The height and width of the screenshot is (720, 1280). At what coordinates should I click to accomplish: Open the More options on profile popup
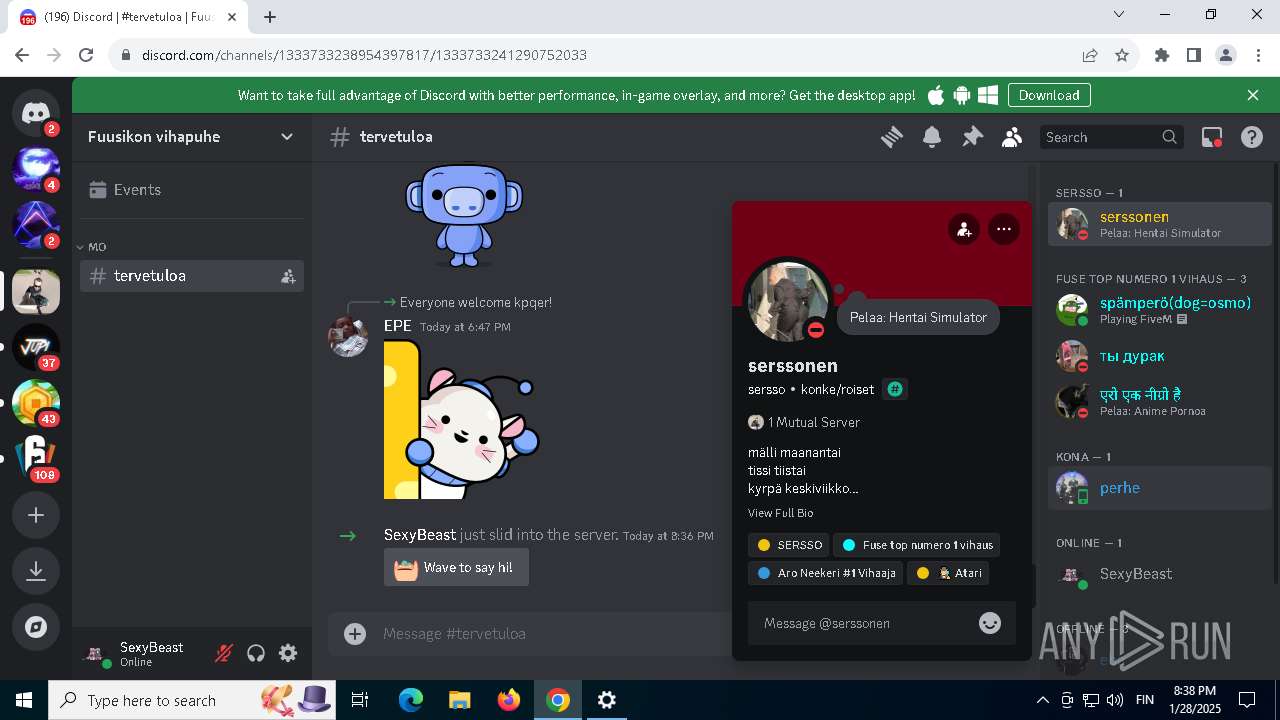(1004, 229)
